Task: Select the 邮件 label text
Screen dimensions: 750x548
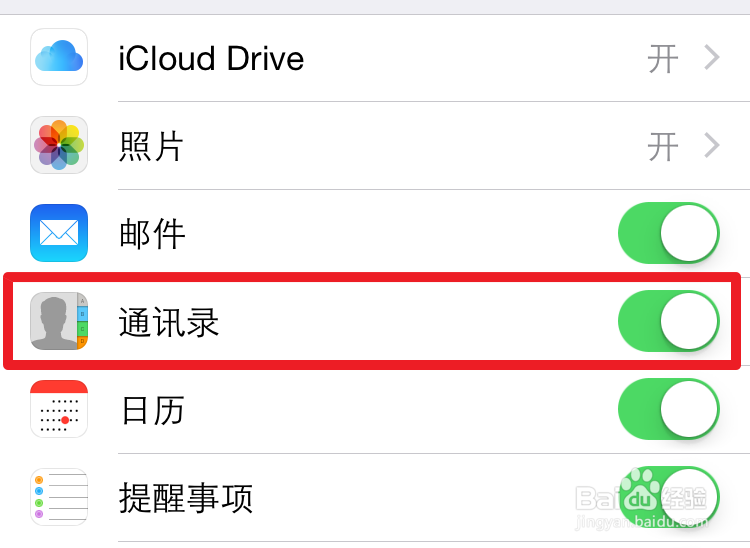Action: click(151, 234)
